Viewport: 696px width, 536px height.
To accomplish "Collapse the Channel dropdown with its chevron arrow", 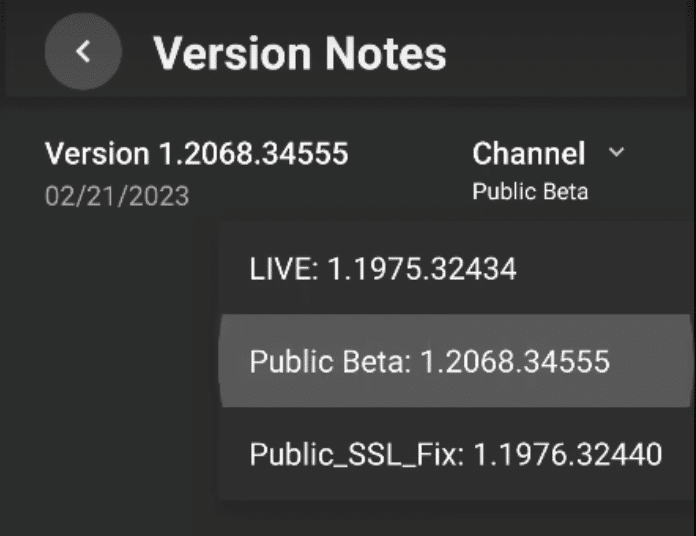I will click(x=616, y=152).
